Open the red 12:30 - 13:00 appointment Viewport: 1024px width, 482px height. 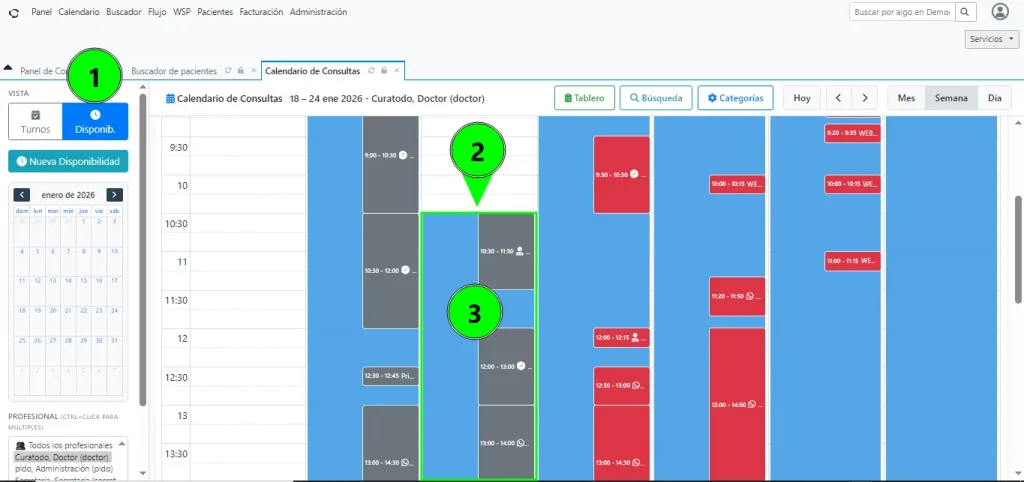click(x=621, y=385)
